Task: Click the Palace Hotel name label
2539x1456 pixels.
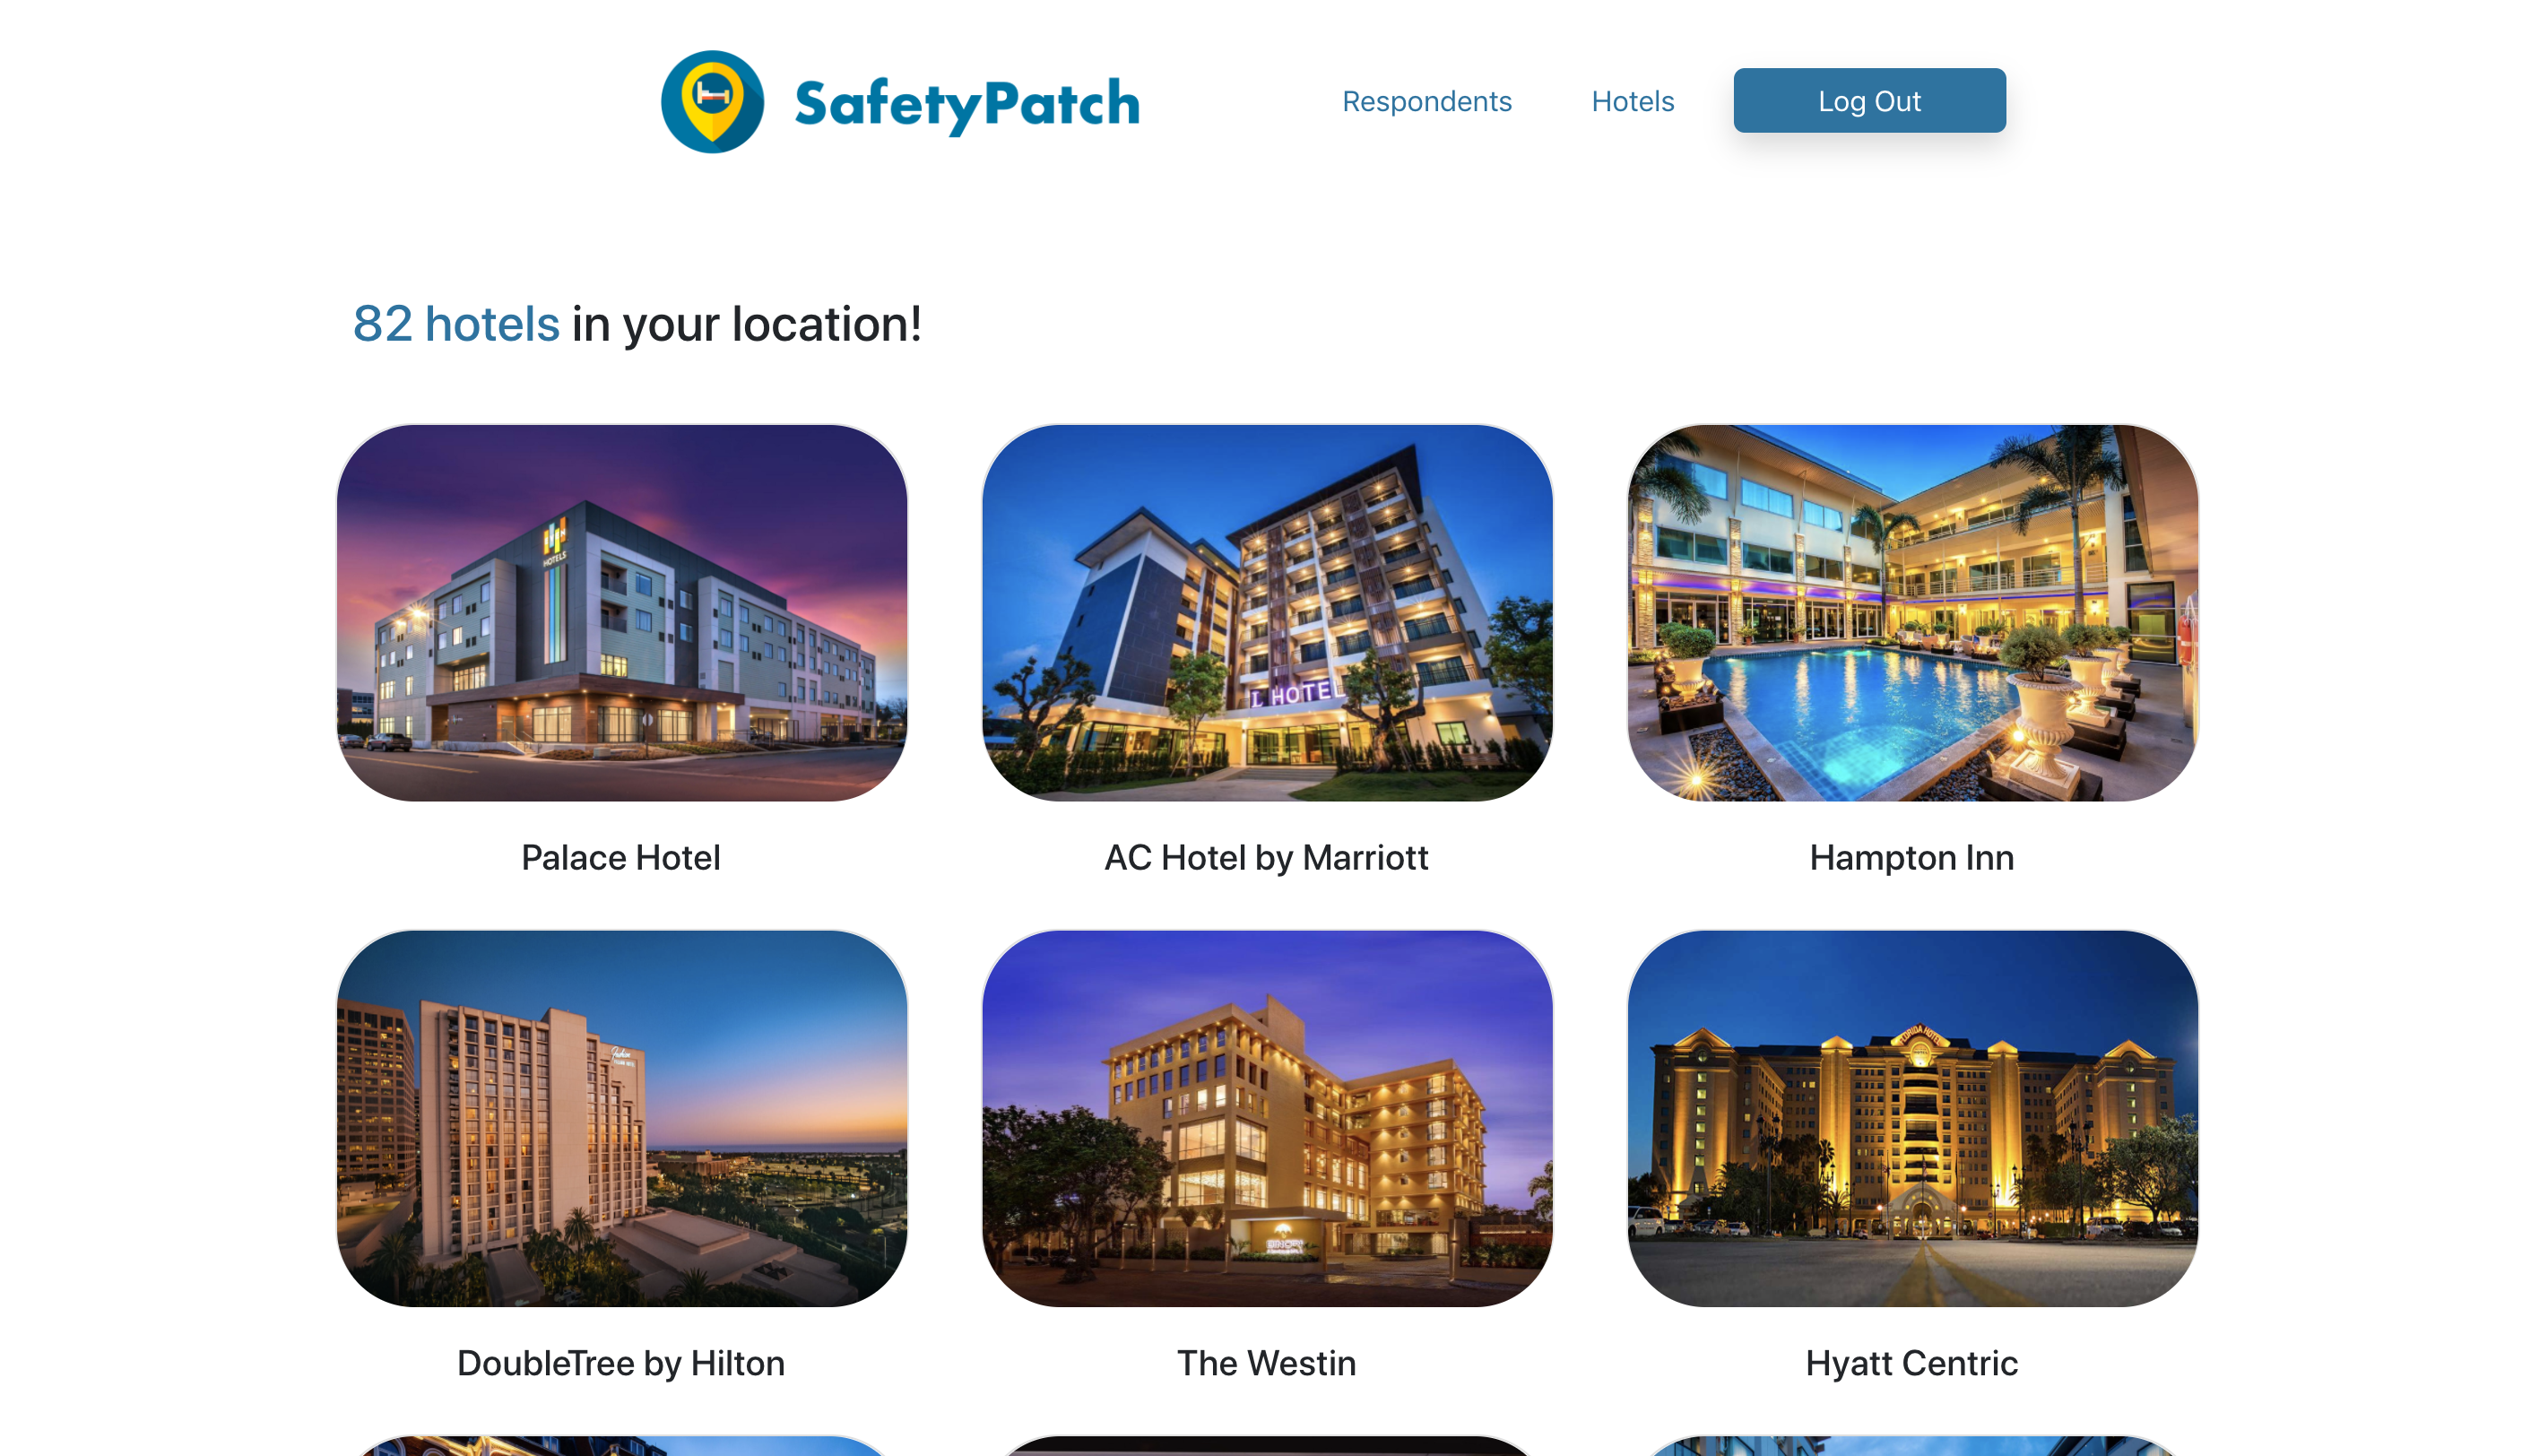Action: pos(620,857)
